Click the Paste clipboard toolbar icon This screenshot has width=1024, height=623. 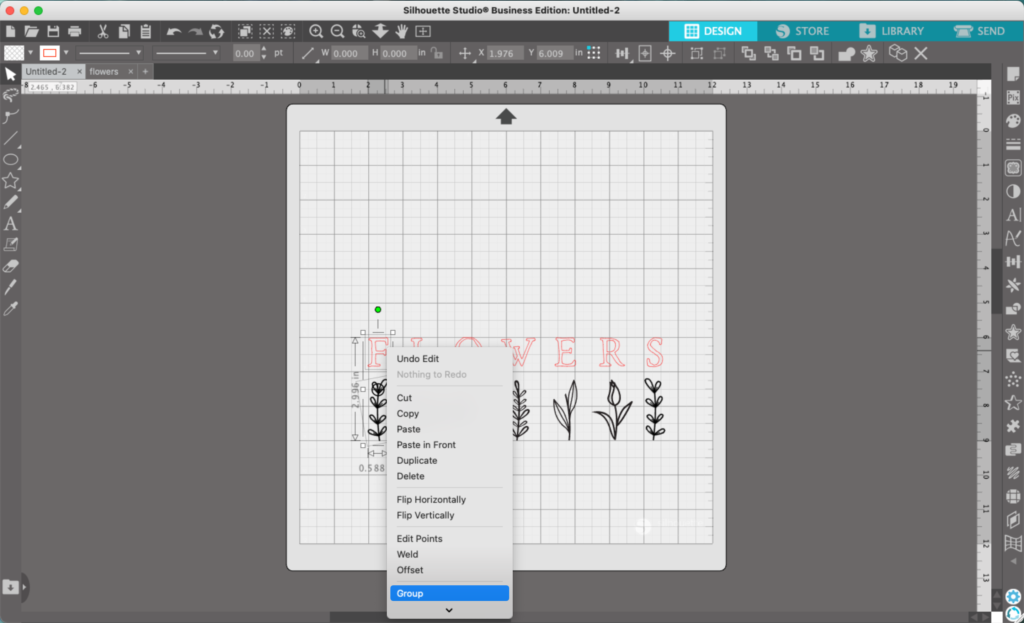pyautogui.click(x=146, y=31)
